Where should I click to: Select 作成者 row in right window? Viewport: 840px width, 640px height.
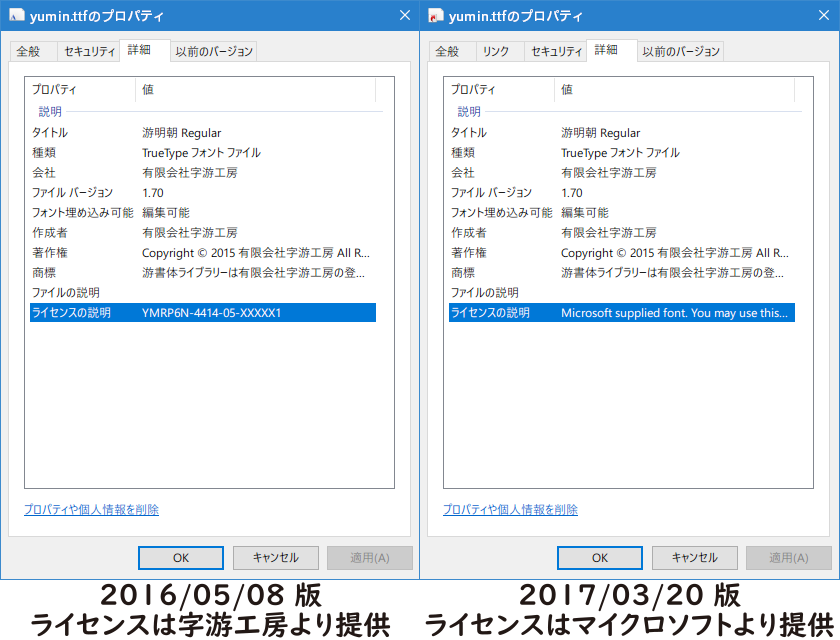click(622, 232)
